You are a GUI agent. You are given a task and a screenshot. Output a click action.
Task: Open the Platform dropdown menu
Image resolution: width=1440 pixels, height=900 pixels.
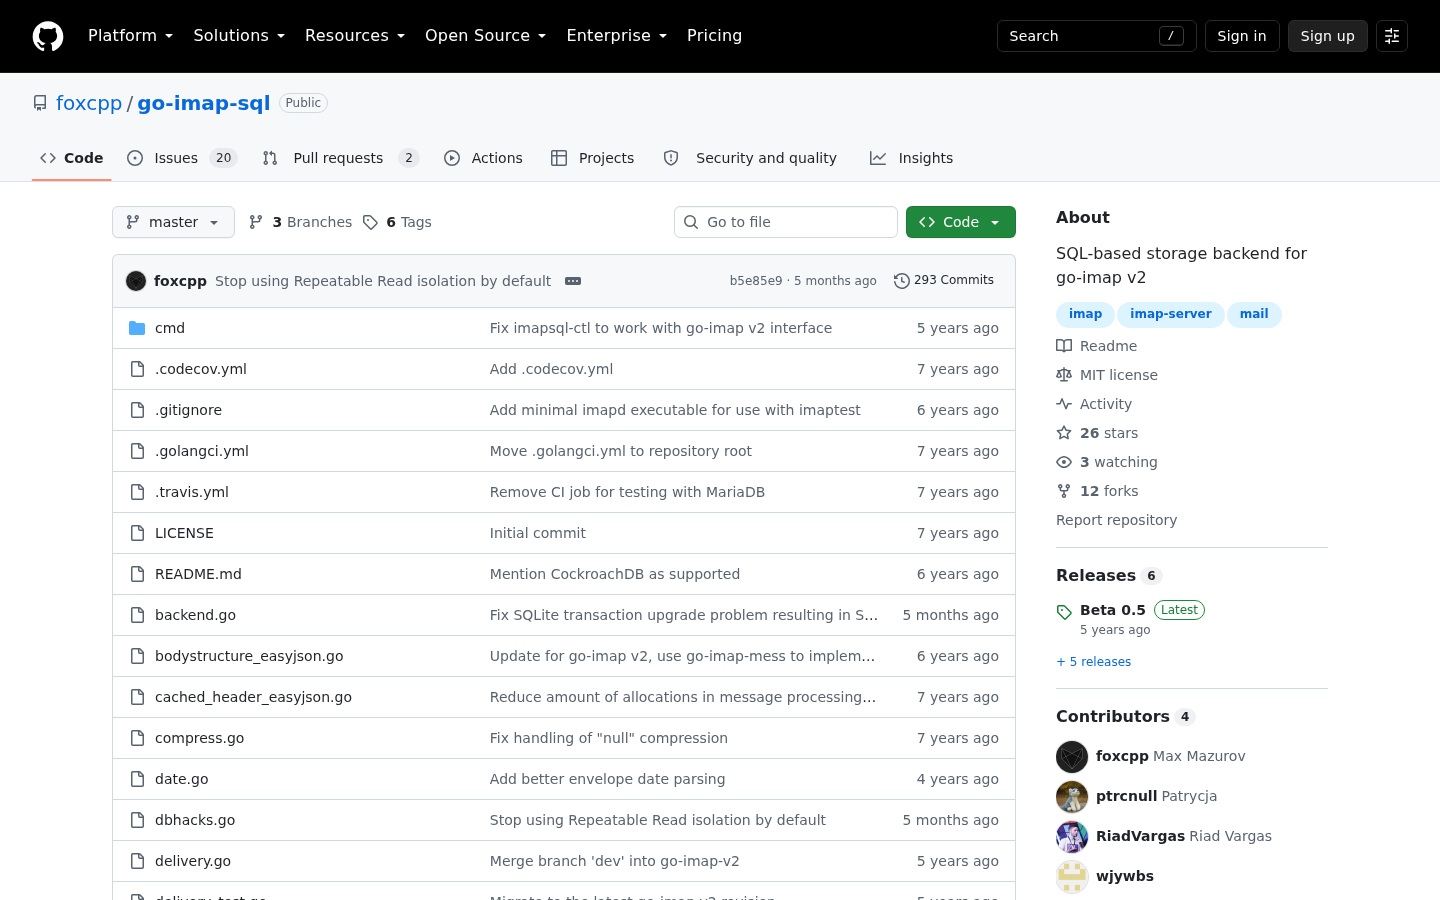tap(131, 36)
